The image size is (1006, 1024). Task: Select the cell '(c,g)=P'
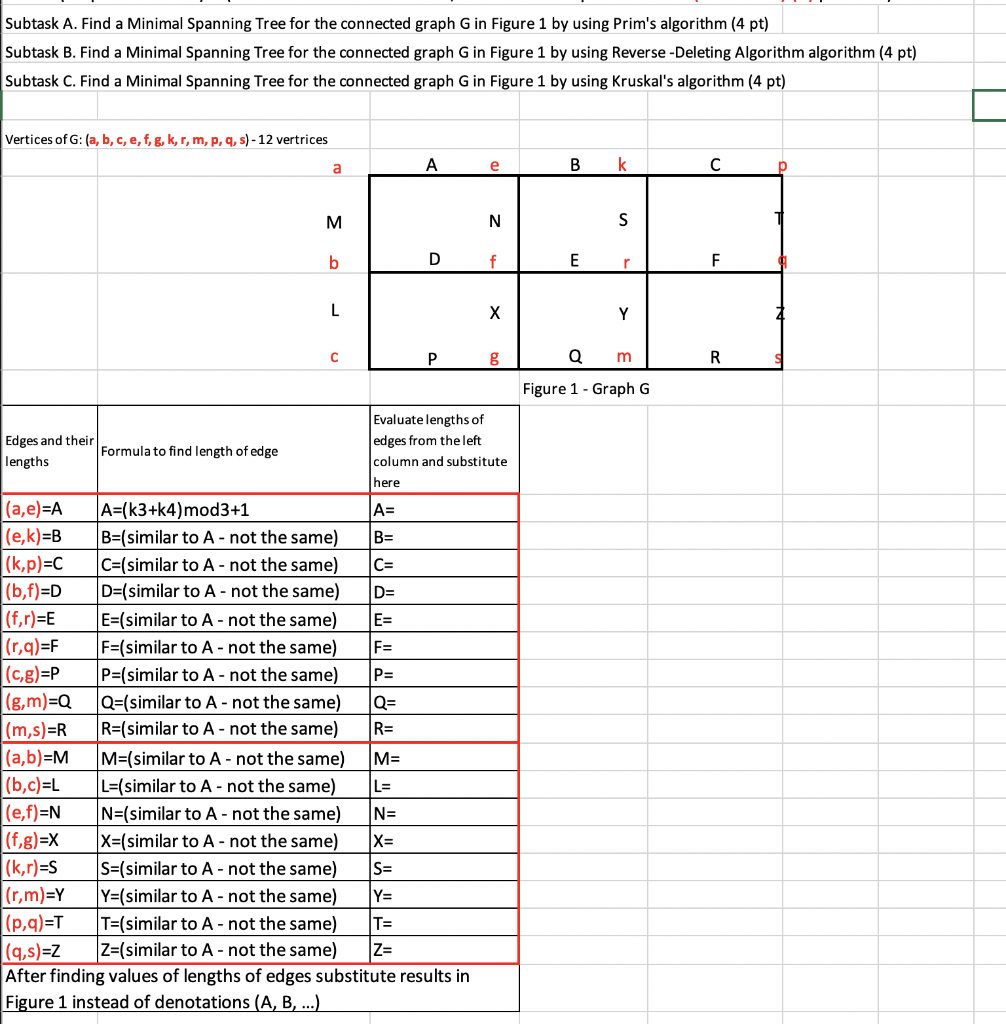pyautogui.click(x=50, y=673)
